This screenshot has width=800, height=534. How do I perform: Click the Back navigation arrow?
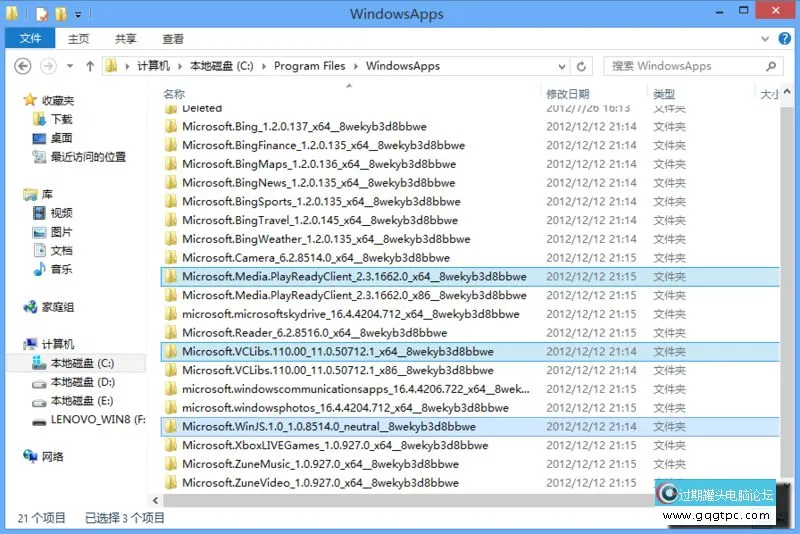click(x=24, y=66)
